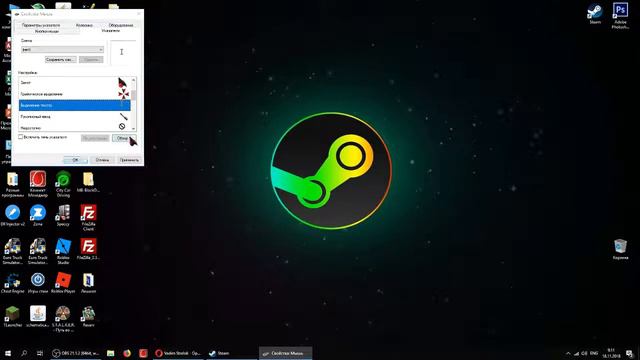Select the Занят cursor row
This screenshot has width=640, height=360.
tap(75, 82)
